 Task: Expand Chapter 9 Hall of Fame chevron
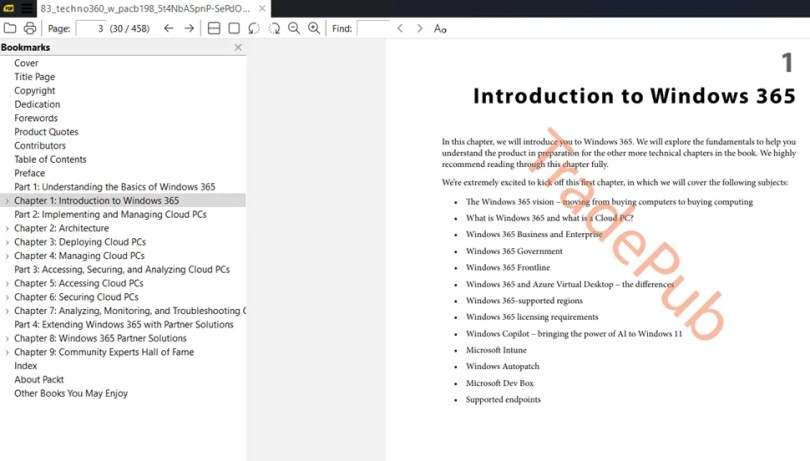click(x=7, y=352)
